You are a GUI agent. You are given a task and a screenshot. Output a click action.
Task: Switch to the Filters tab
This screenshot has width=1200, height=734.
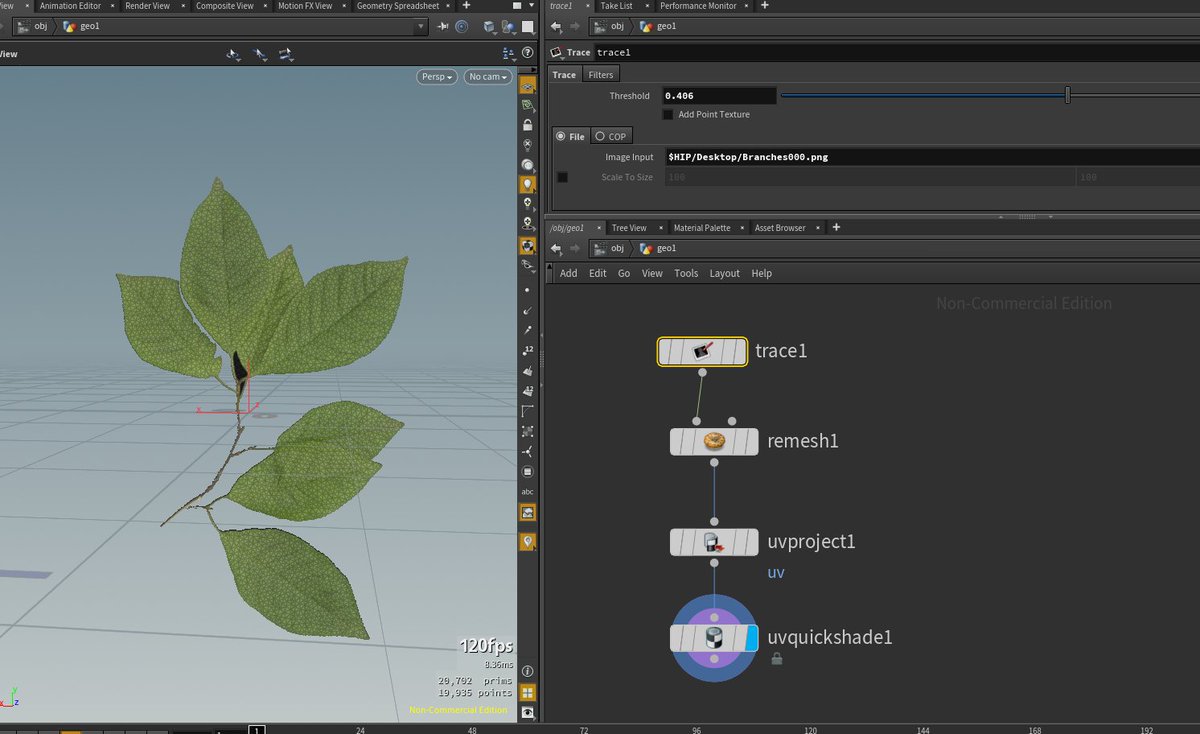[601, 75]
